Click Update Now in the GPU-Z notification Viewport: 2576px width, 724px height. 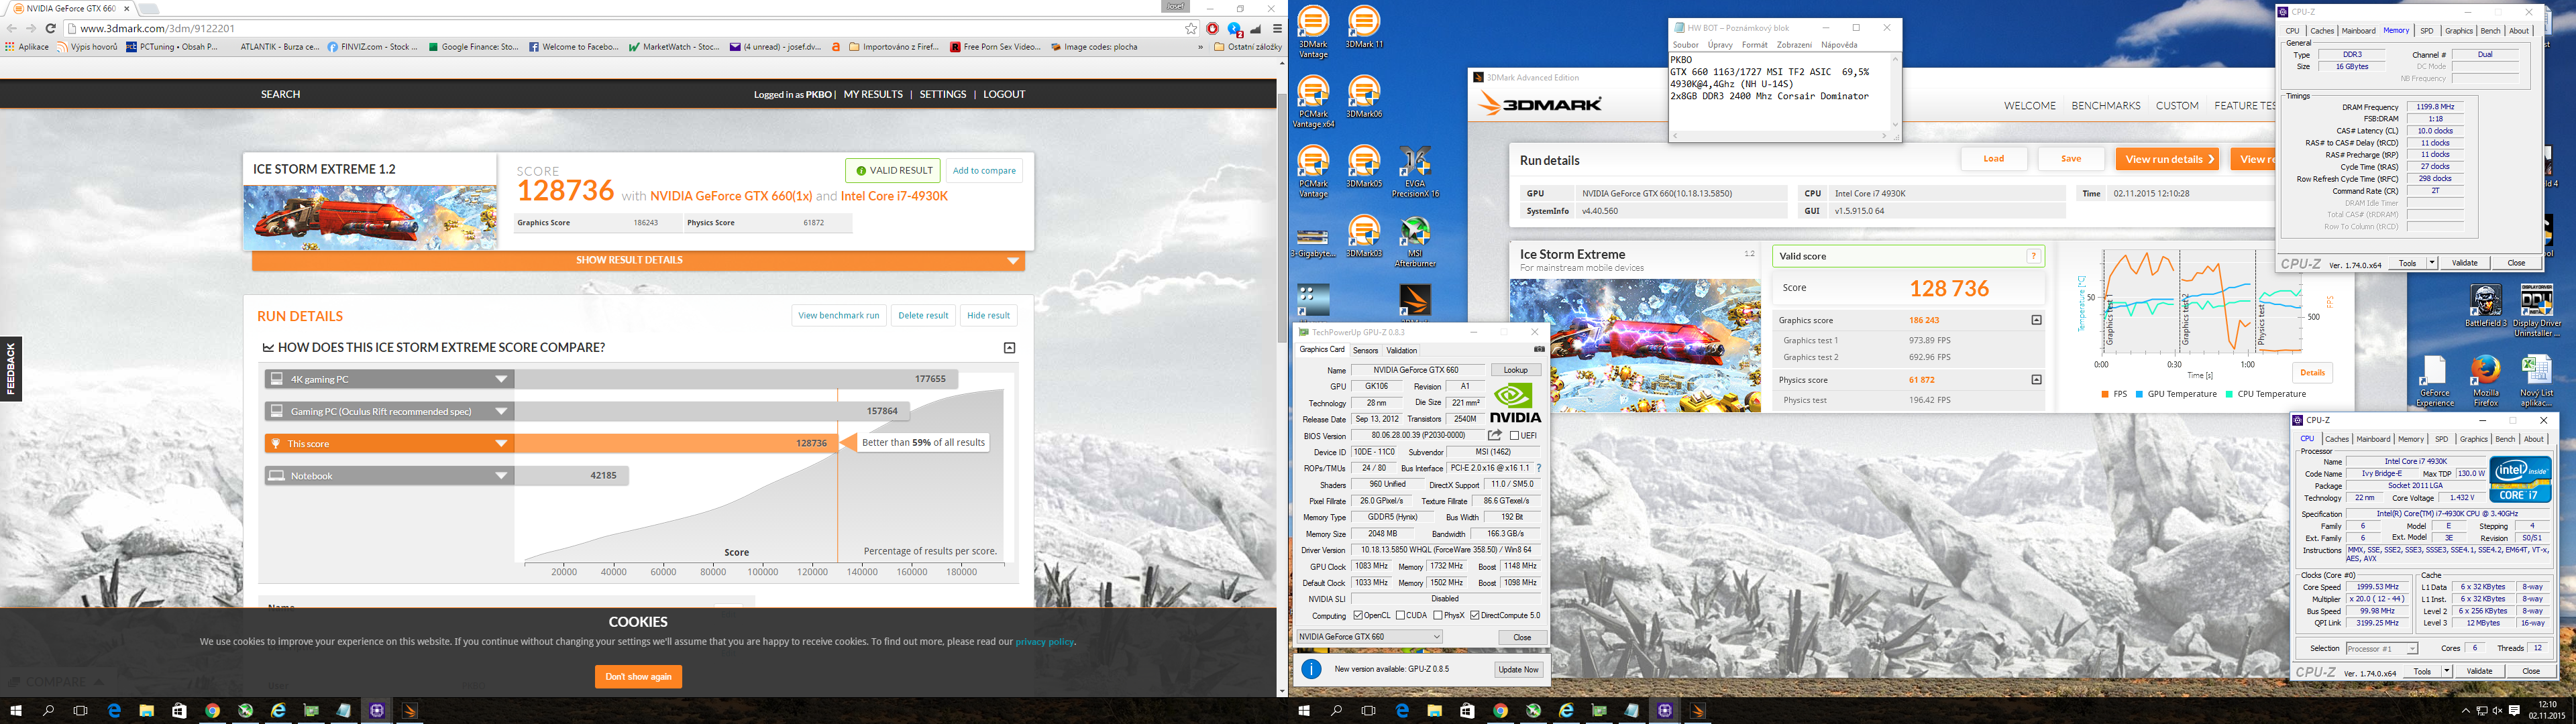coord(1518,670)
